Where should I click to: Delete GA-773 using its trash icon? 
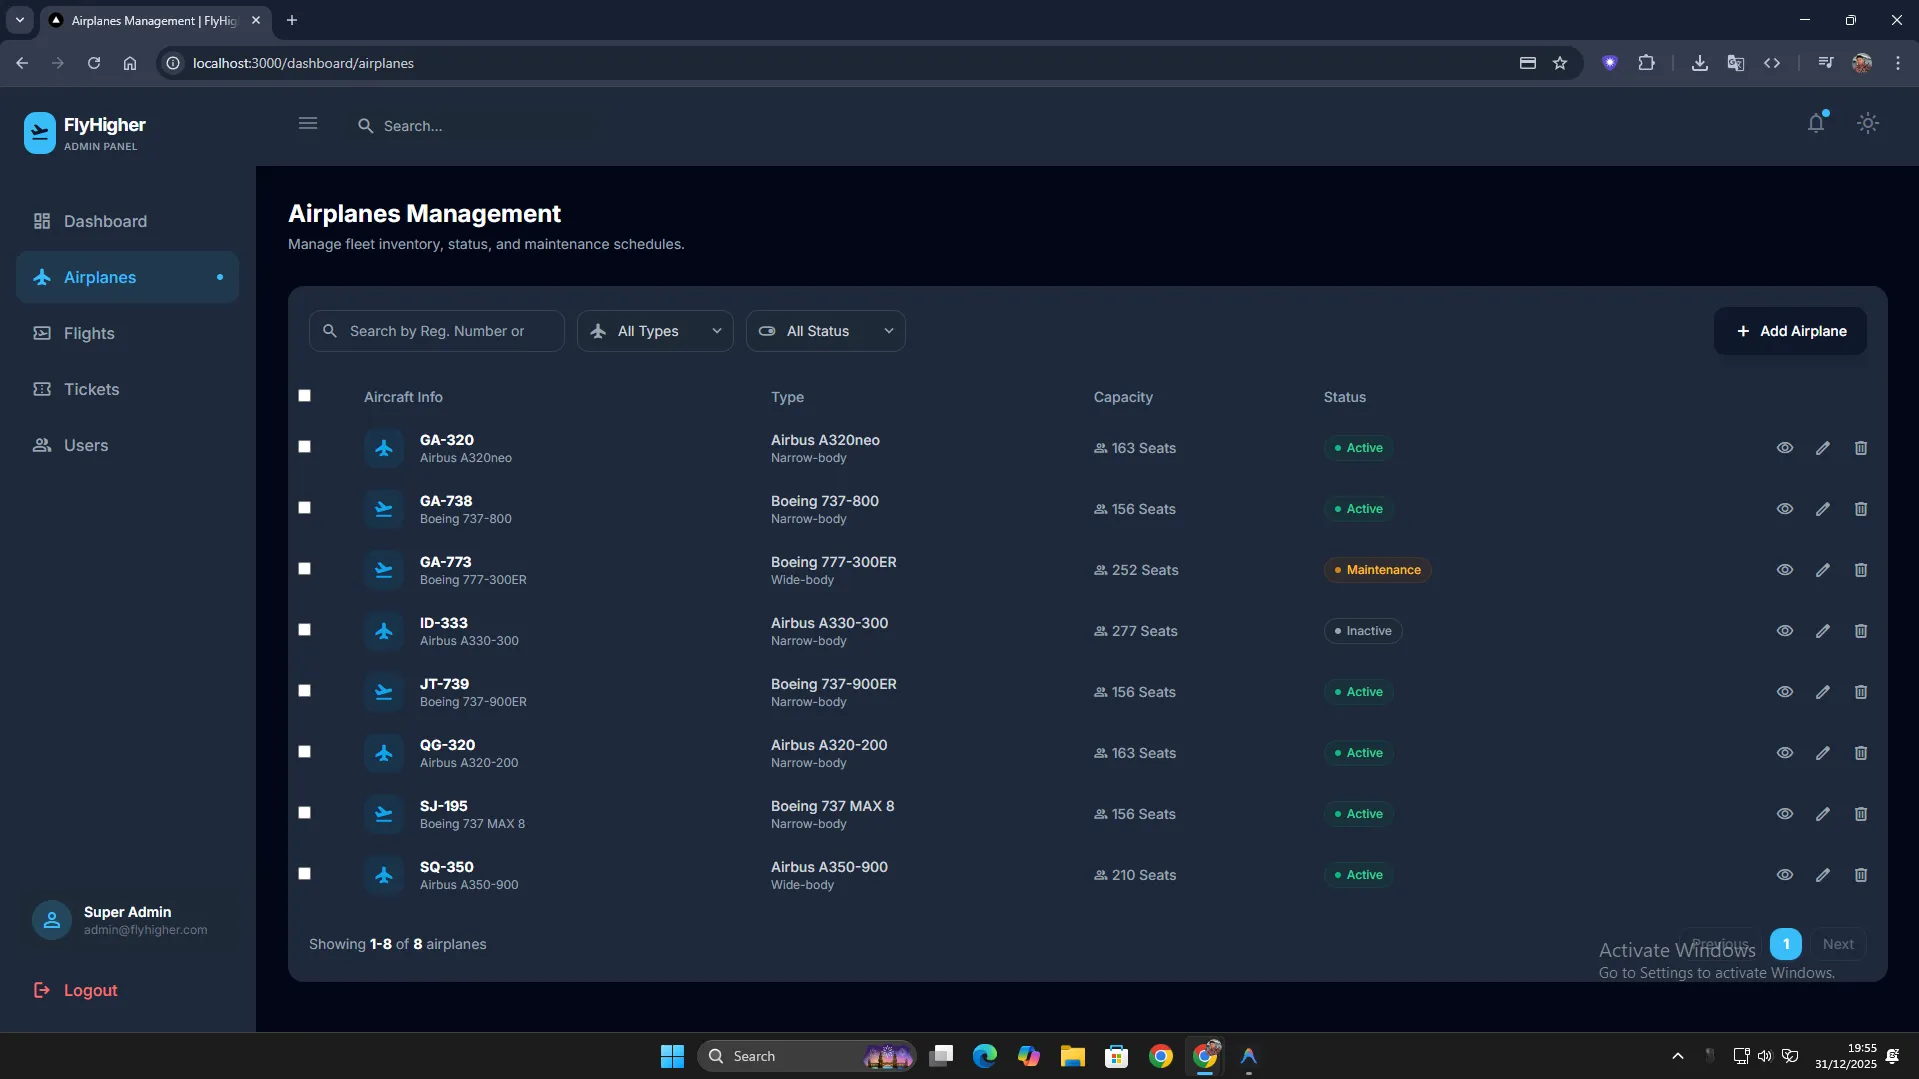tap(1860, 570)
